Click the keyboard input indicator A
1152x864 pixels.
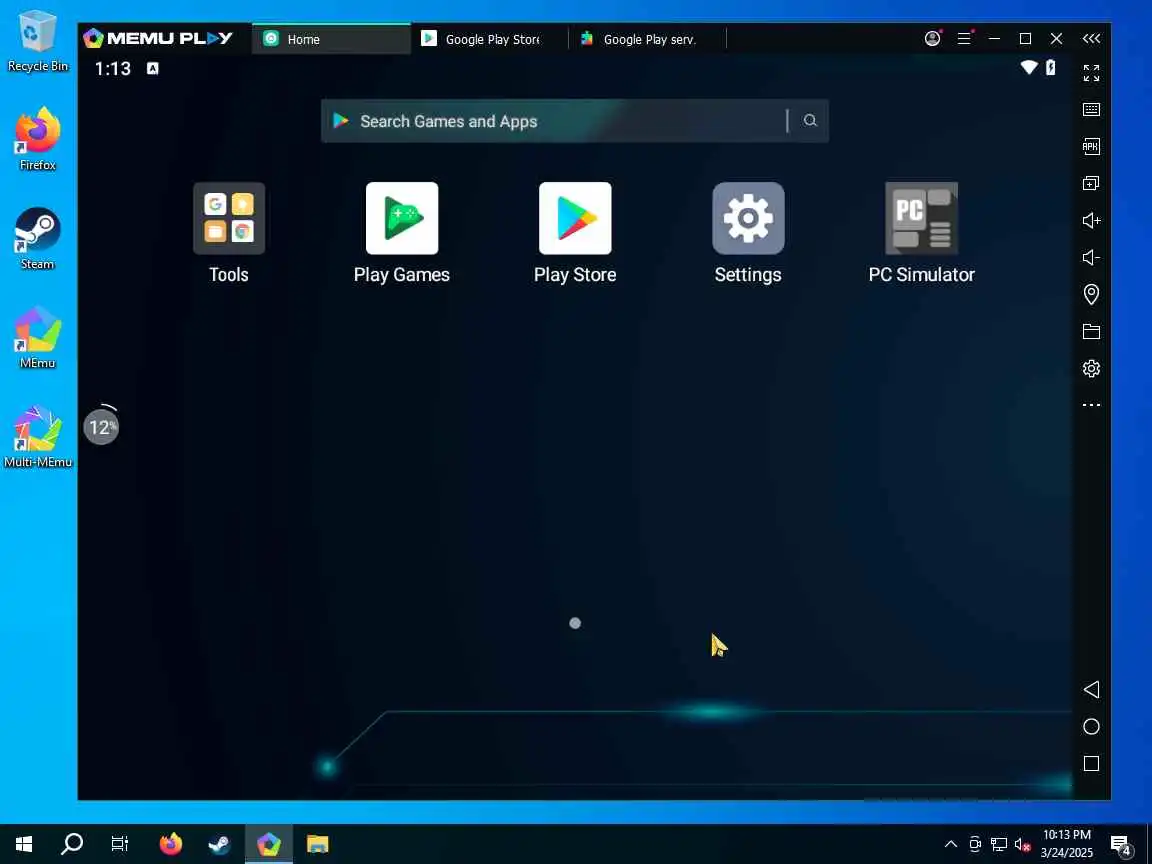coord(153,68)
